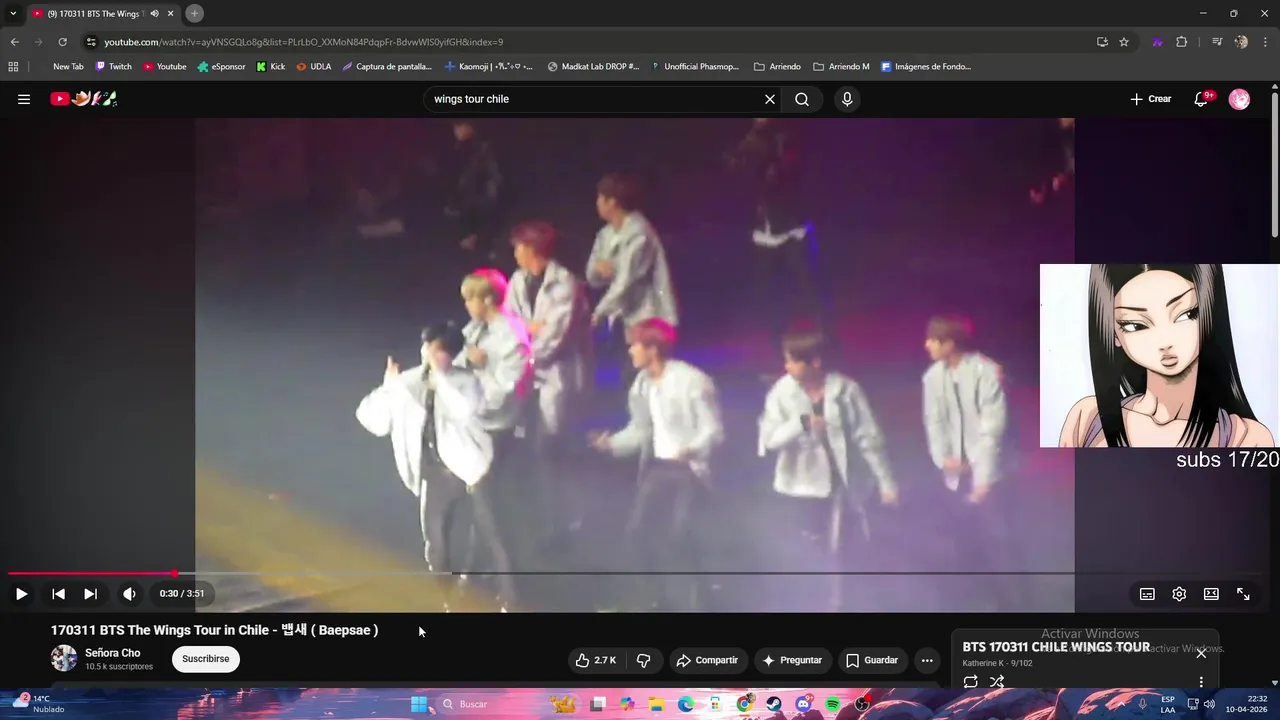Like the video with 2.7 K likes
This screenshot has height=720, width=1280.
coord(595,660)
